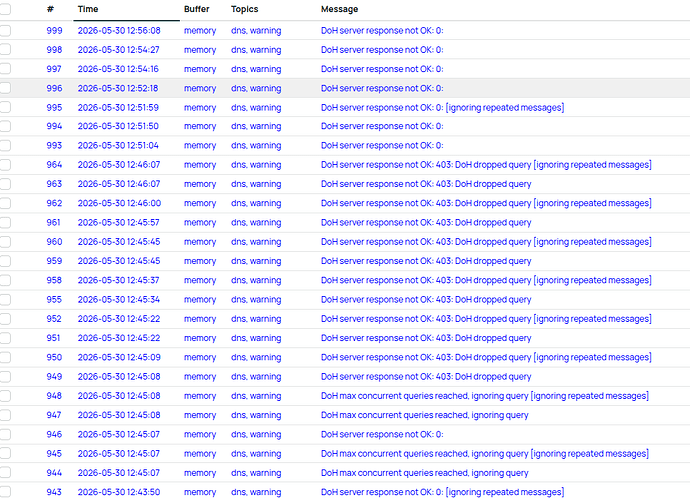
Task: Select entry number 959
Action: [x=54, y=261]
